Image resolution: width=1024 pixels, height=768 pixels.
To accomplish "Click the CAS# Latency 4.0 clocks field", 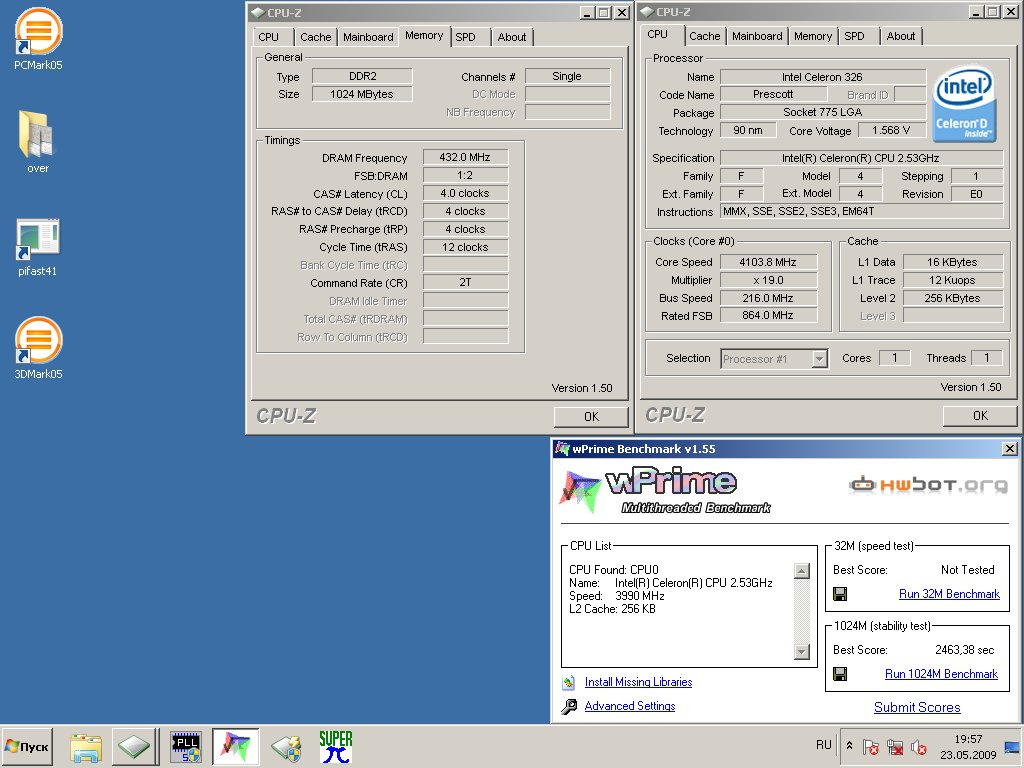I will pyautogui.click(x=465, y=193).
